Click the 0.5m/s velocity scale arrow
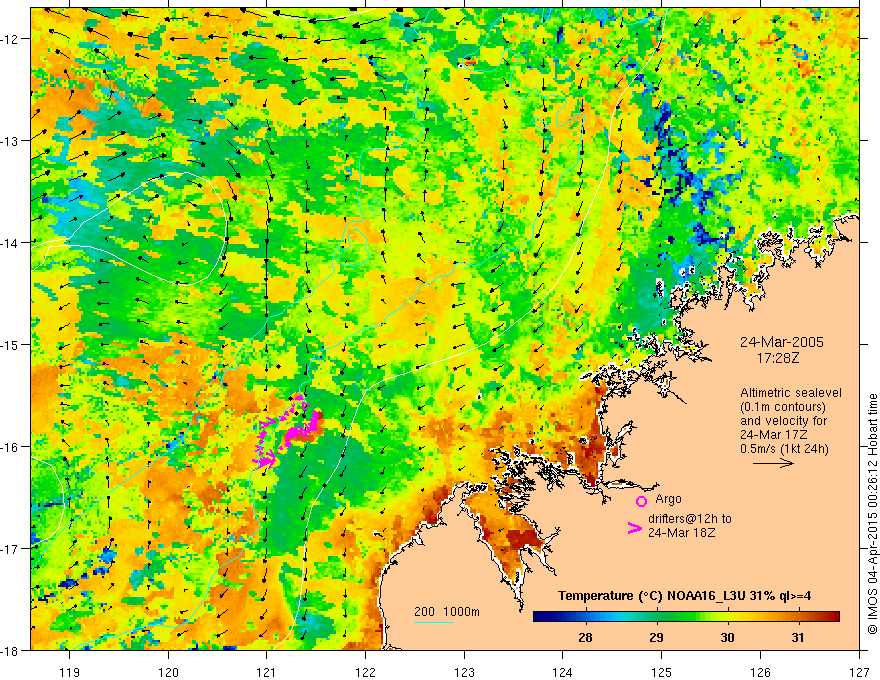 pyautogui.click(x=773, y=463)
